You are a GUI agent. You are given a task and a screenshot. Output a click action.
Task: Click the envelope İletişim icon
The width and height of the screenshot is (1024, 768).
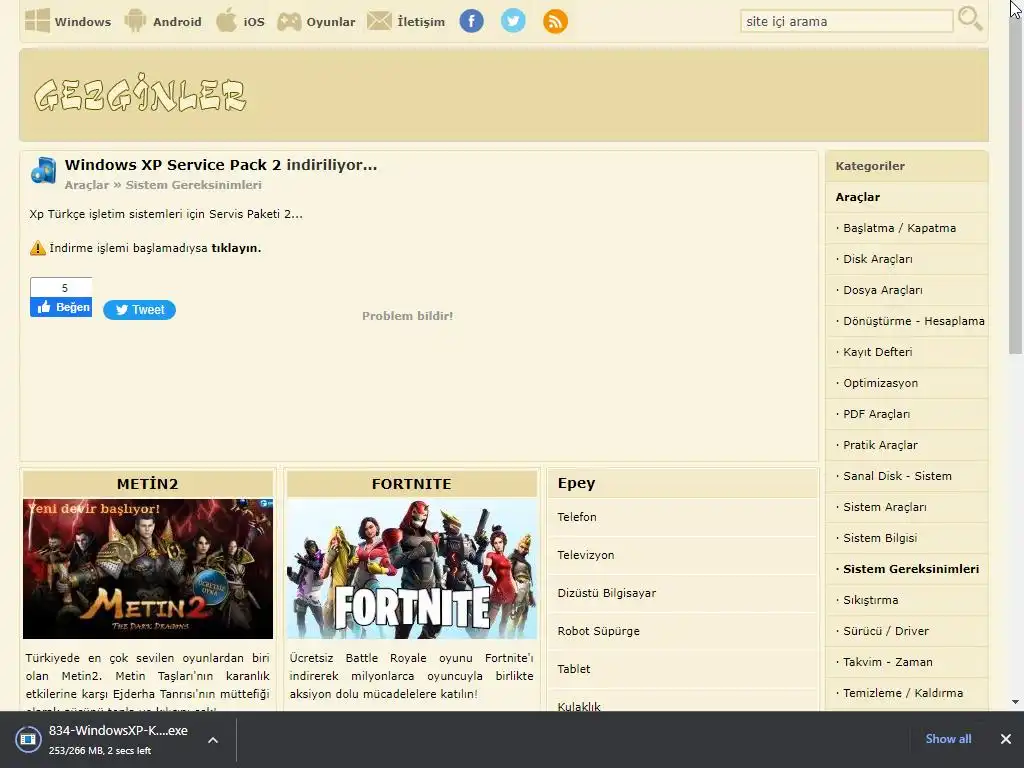click(379, 21)
